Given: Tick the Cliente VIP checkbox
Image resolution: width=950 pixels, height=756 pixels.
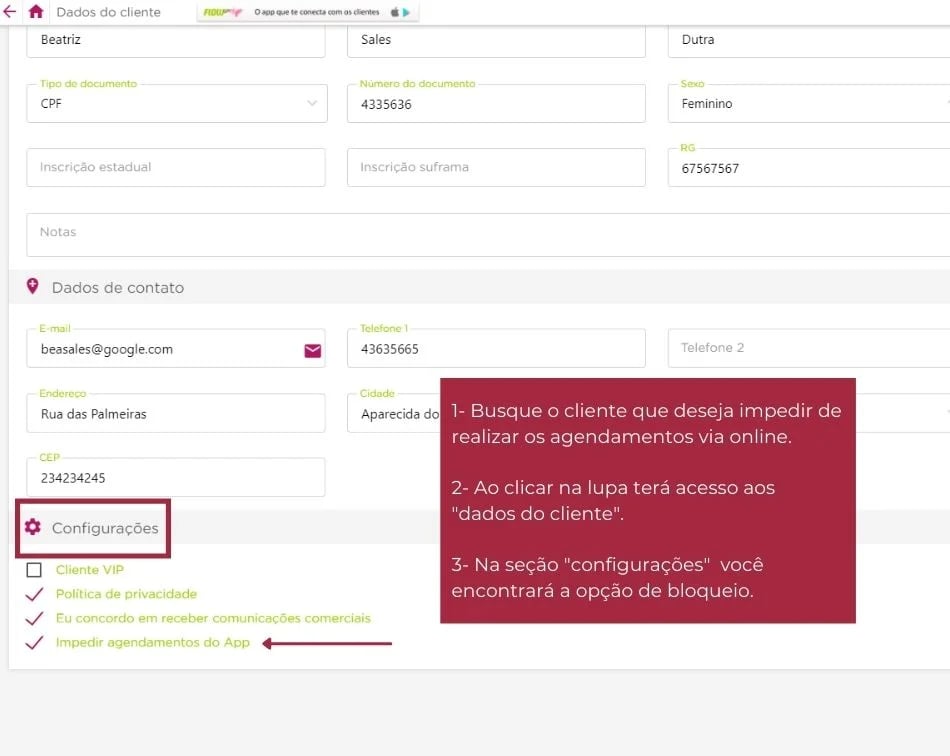Looking at the screenshot, I should click(34, 570).
